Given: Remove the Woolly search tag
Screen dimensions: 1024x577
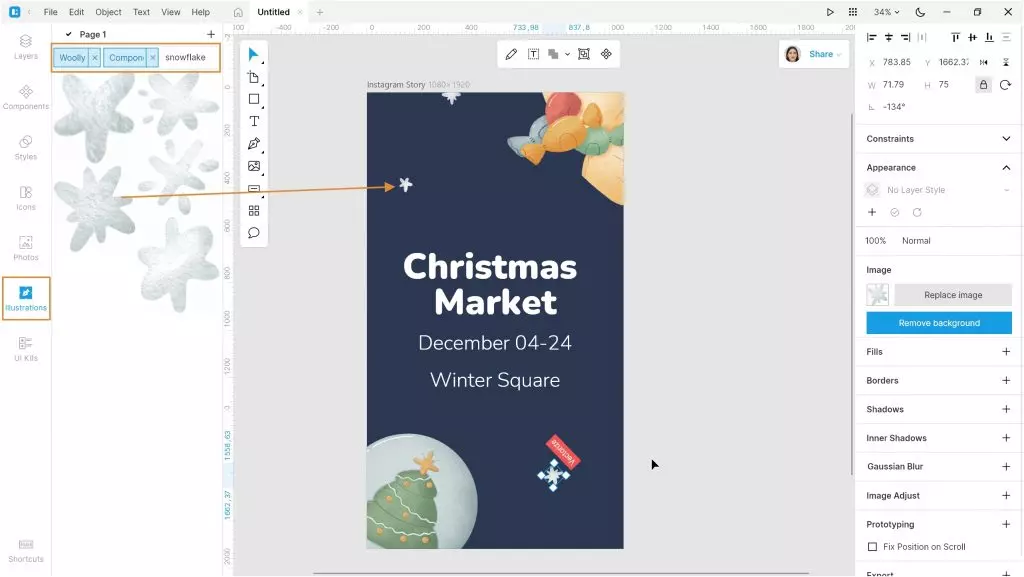Looking at the screenshot, I should coord(95,57).
